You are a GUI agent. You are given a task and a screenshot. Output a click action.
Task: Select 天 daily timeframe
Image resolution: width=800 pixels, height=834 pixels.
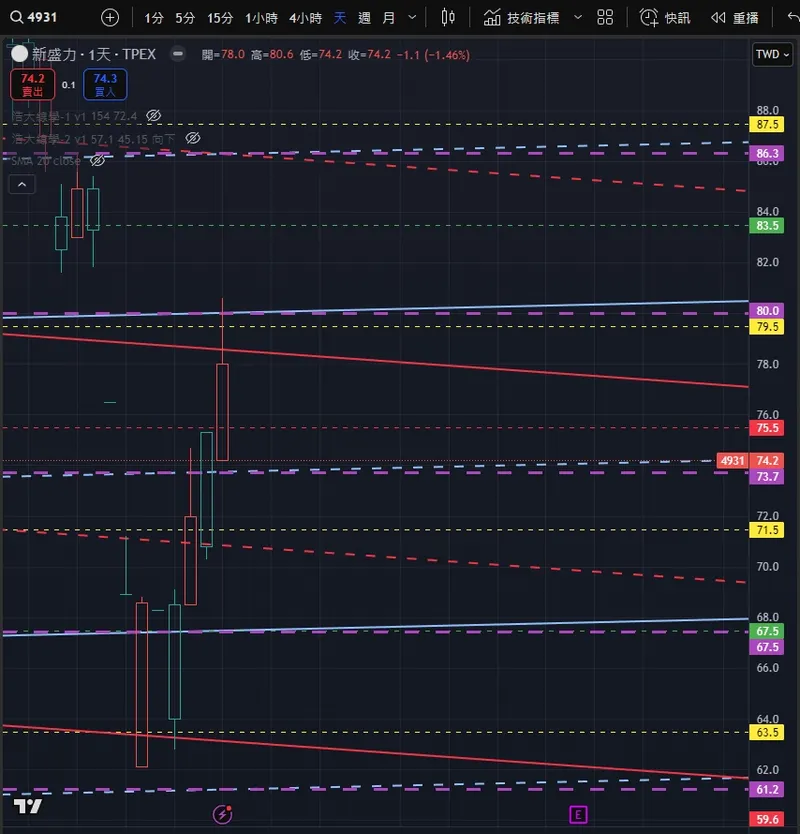tap(340, 18)
